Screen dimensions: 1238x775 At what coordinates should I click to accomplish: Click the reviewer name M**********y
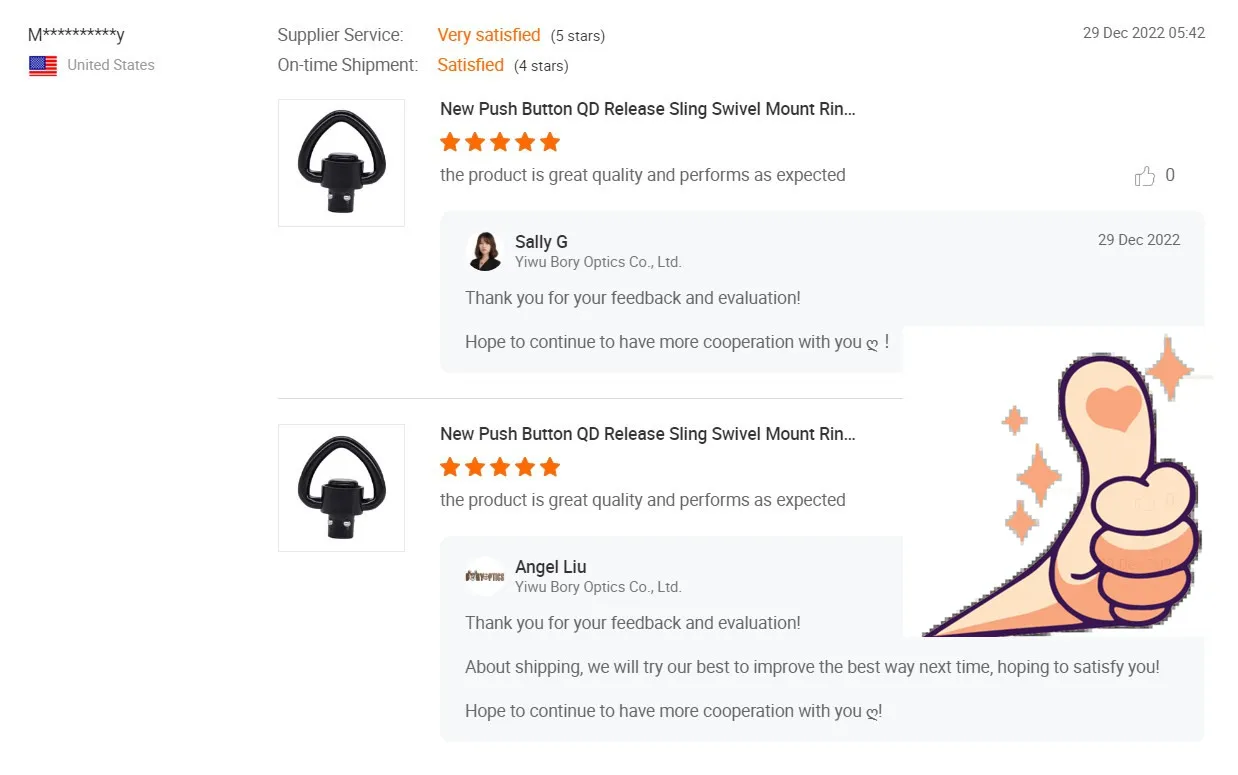(76, 36)
